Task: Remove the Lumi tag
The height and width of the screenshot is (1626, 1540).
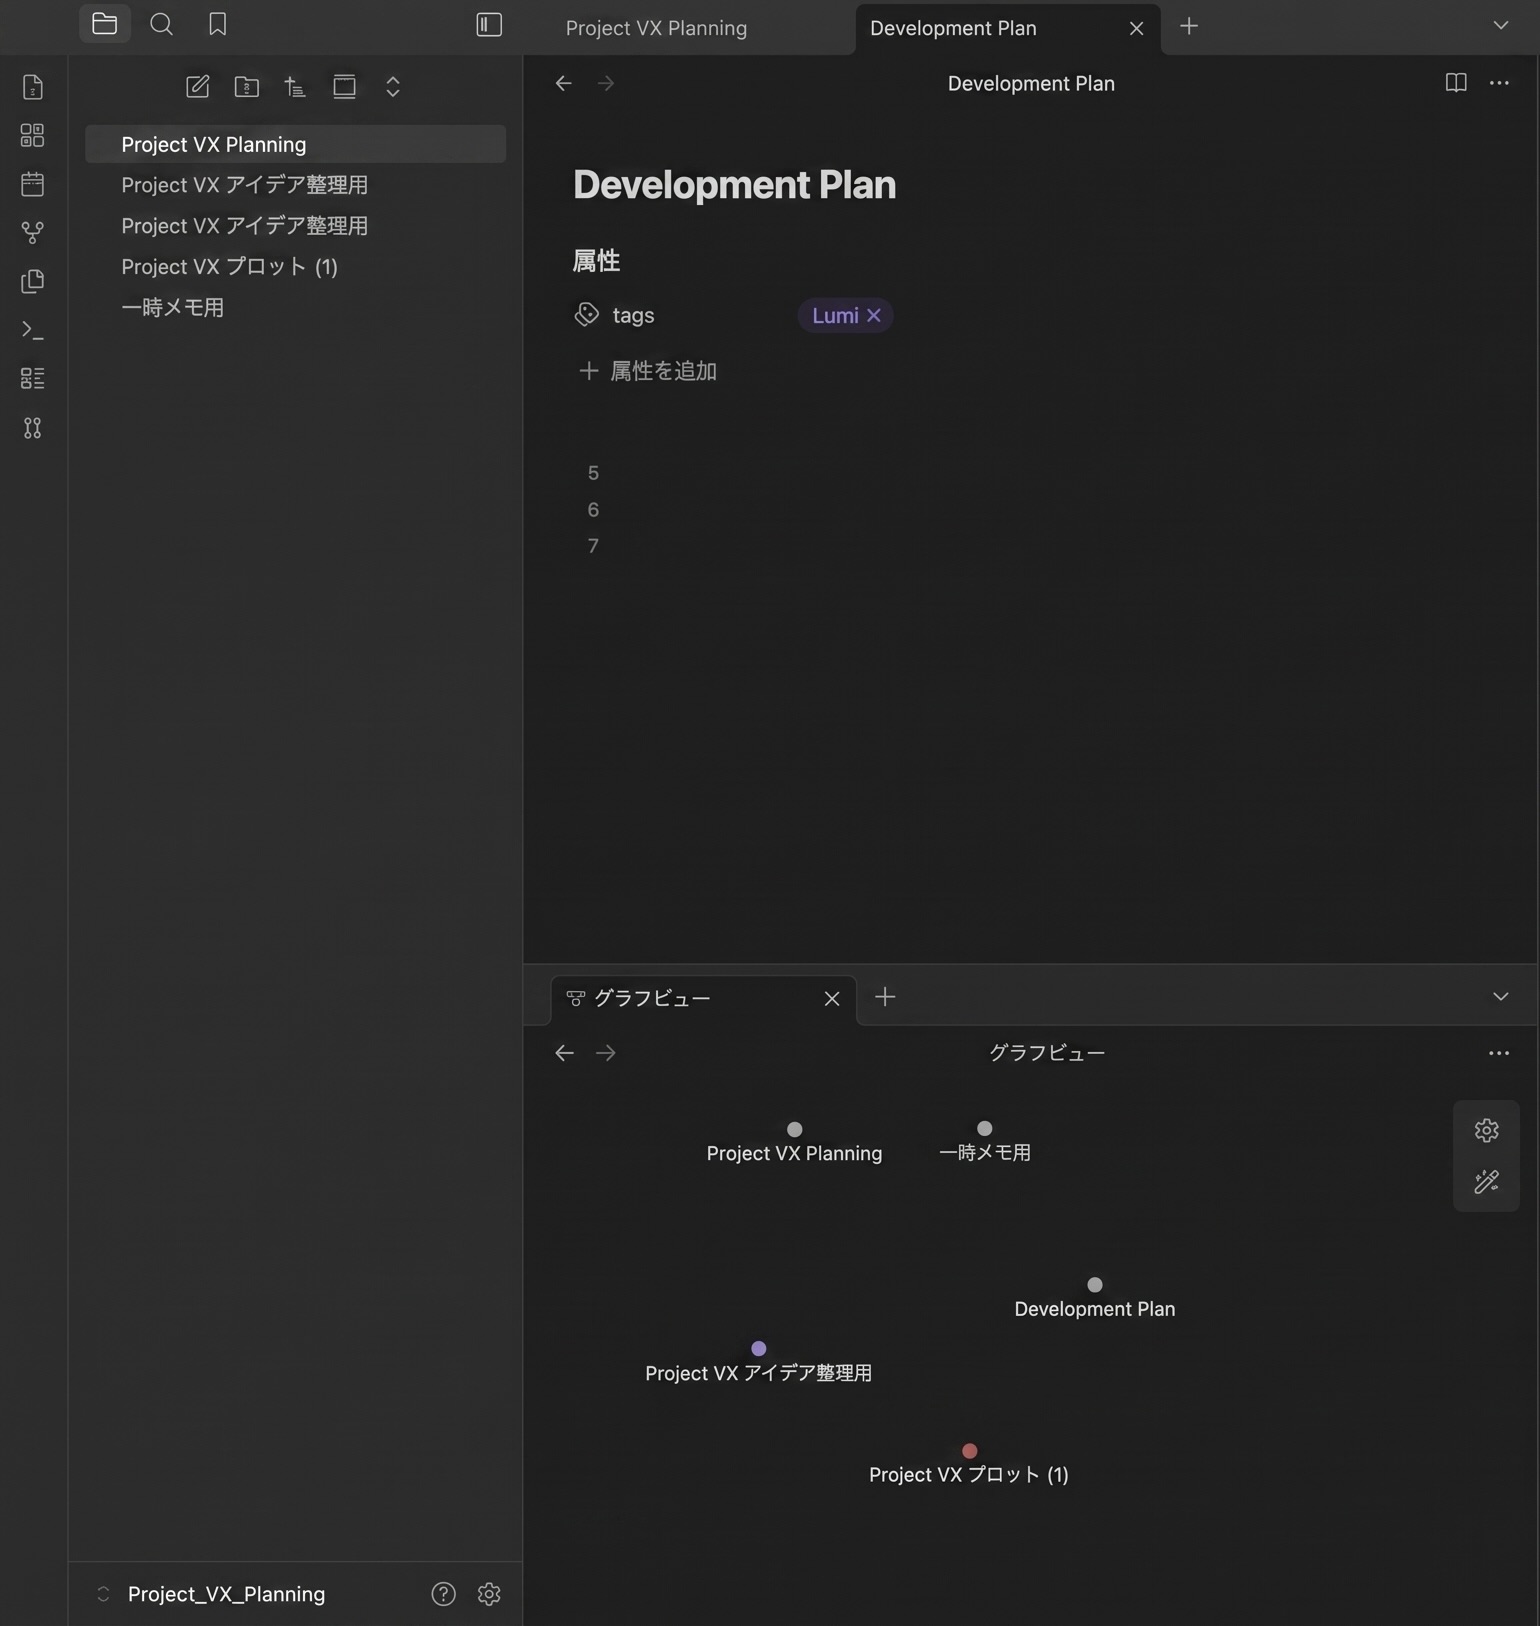Action: click(874, 315)
